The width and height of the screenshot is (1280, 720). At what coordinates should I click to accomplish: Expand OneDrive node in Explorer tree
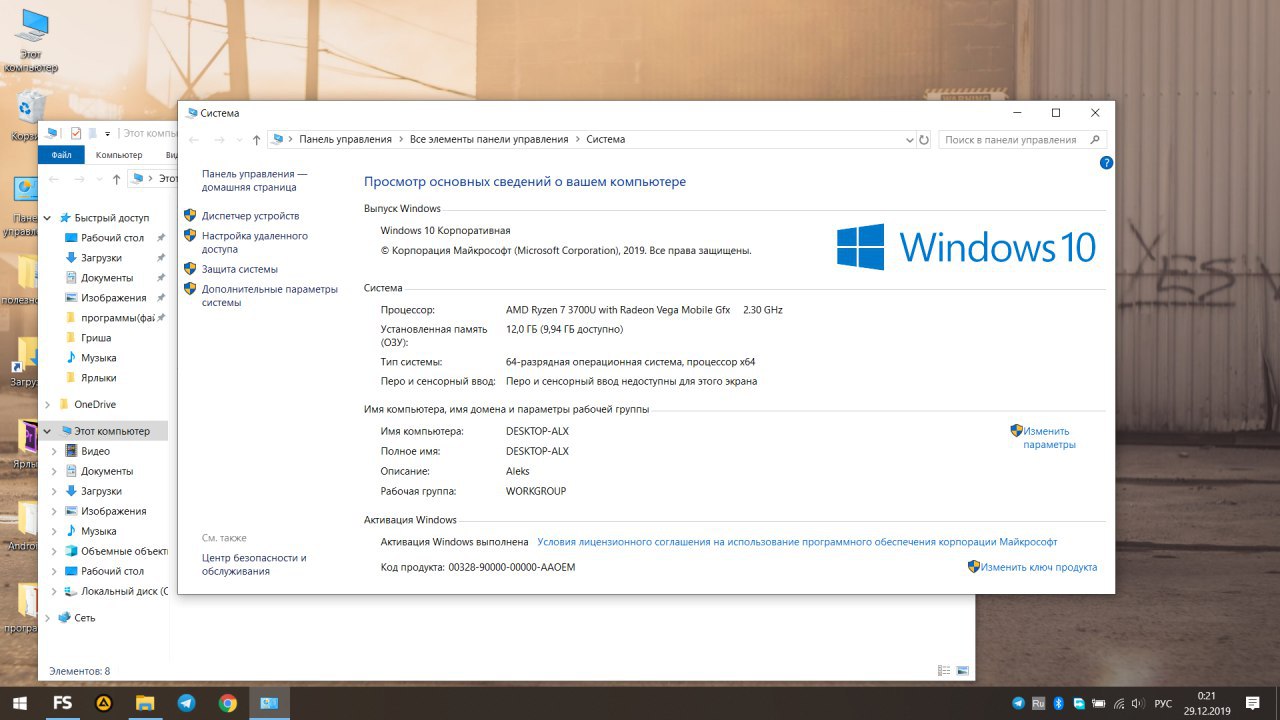[48, 405]
